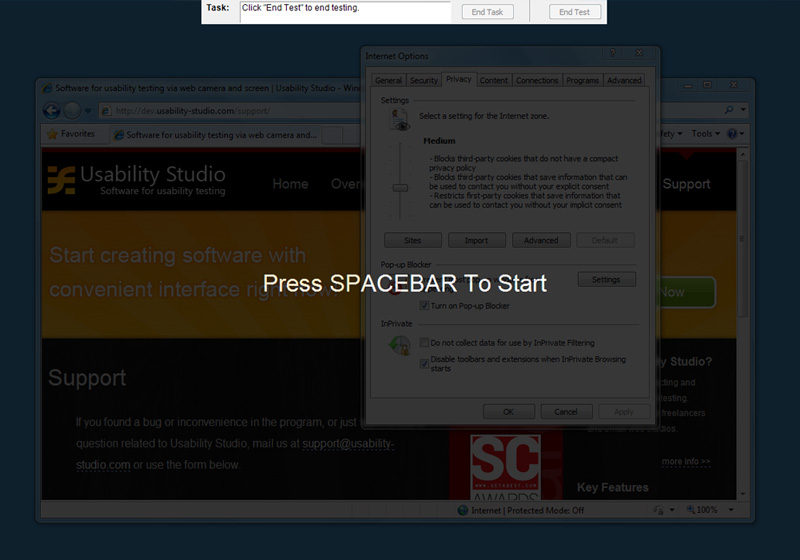Viewport: 800px width, 560px height.
Task: Open the zoom level 100% dropdown
Action: click(x=731, y=510)
